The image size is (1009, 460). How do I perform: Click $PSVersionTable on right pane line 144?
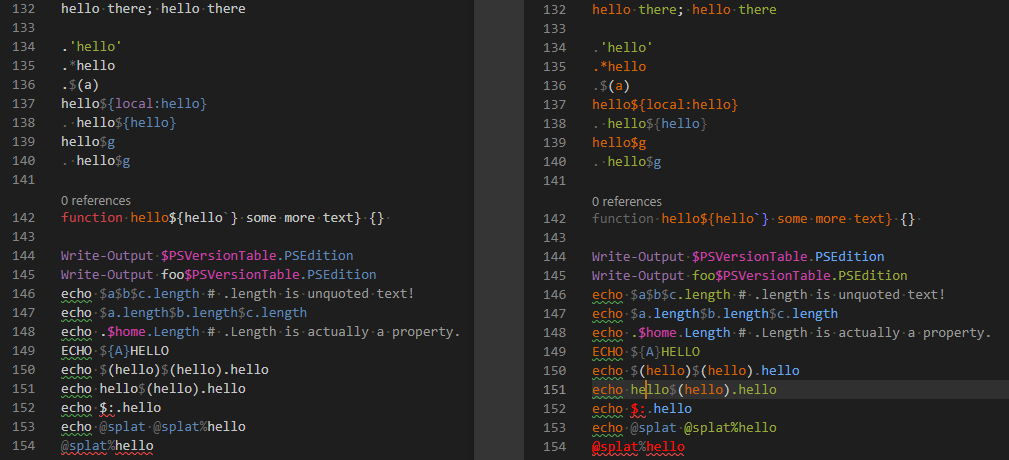750,256
